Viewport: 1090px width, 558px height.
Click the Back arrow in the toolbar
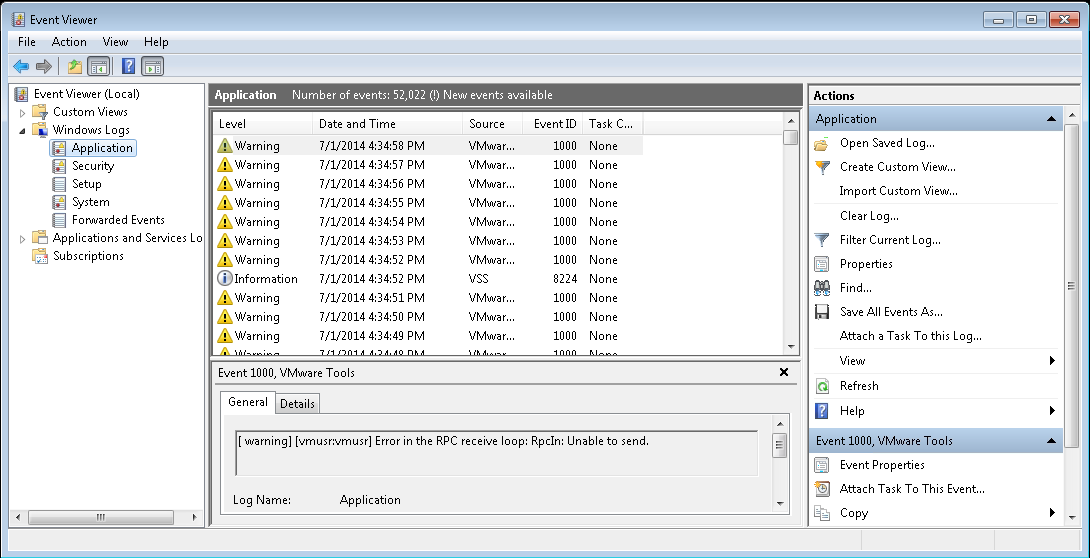pyautogui.click(x=21, y=67)
